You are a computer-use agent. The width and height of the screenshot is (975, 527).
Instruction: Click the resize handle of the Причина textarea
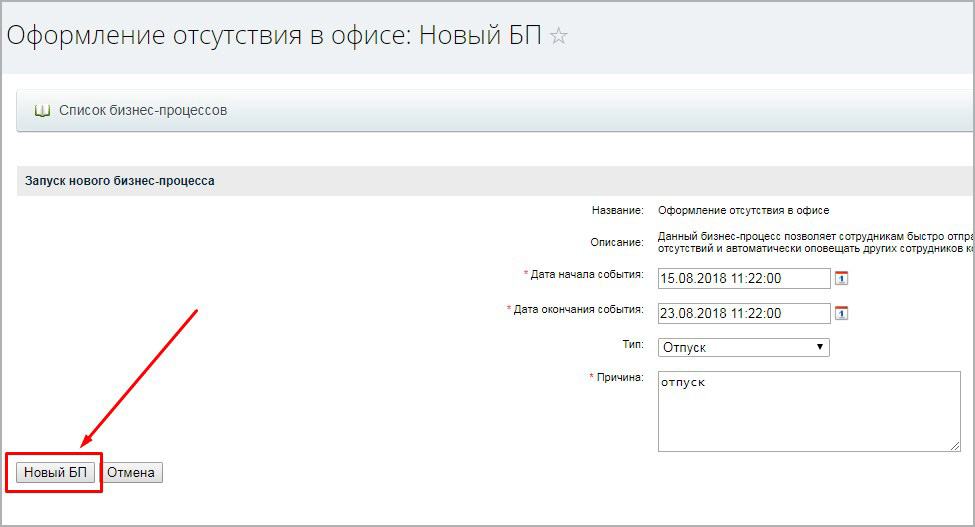[x=954, y=445]
